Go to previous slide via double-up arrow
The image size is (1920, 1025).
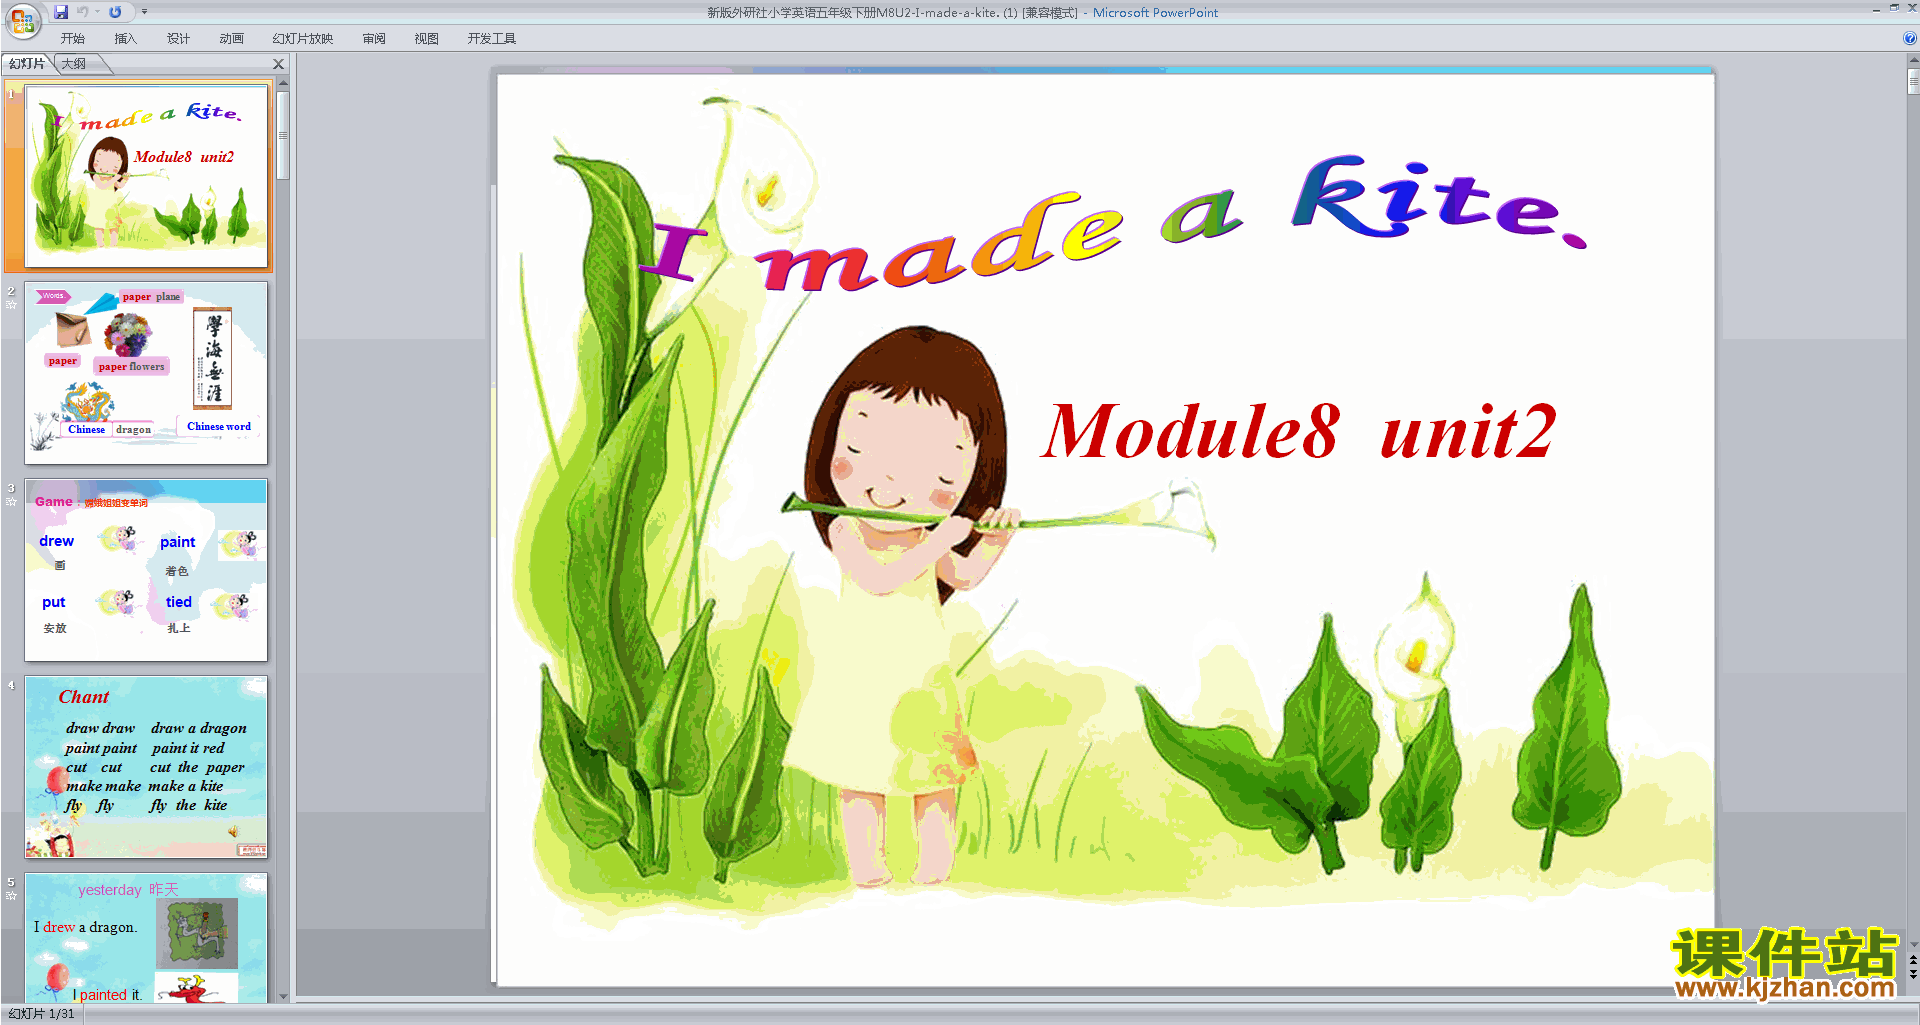point(1913,960)
